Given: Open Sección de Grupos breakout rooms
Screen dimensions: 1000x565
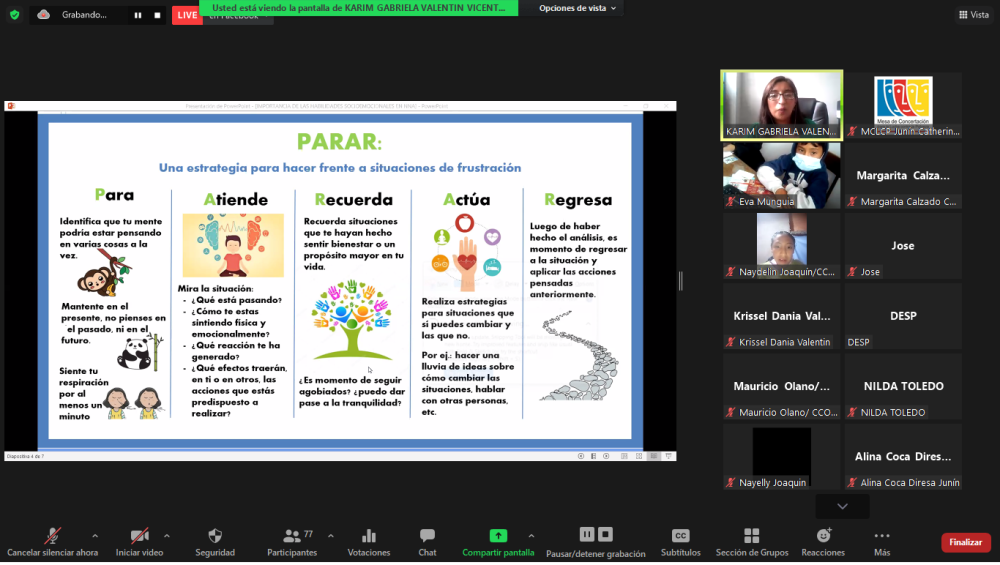Looking at the screenshot, I should (752, 541).
